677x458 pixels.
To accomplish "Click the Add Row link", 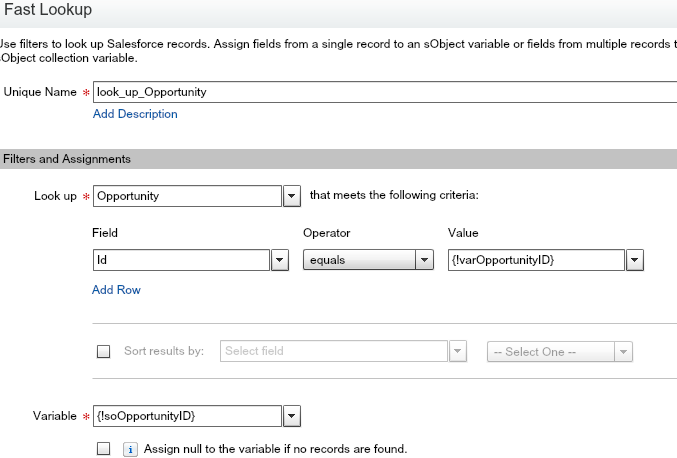I will click(116, 290).
